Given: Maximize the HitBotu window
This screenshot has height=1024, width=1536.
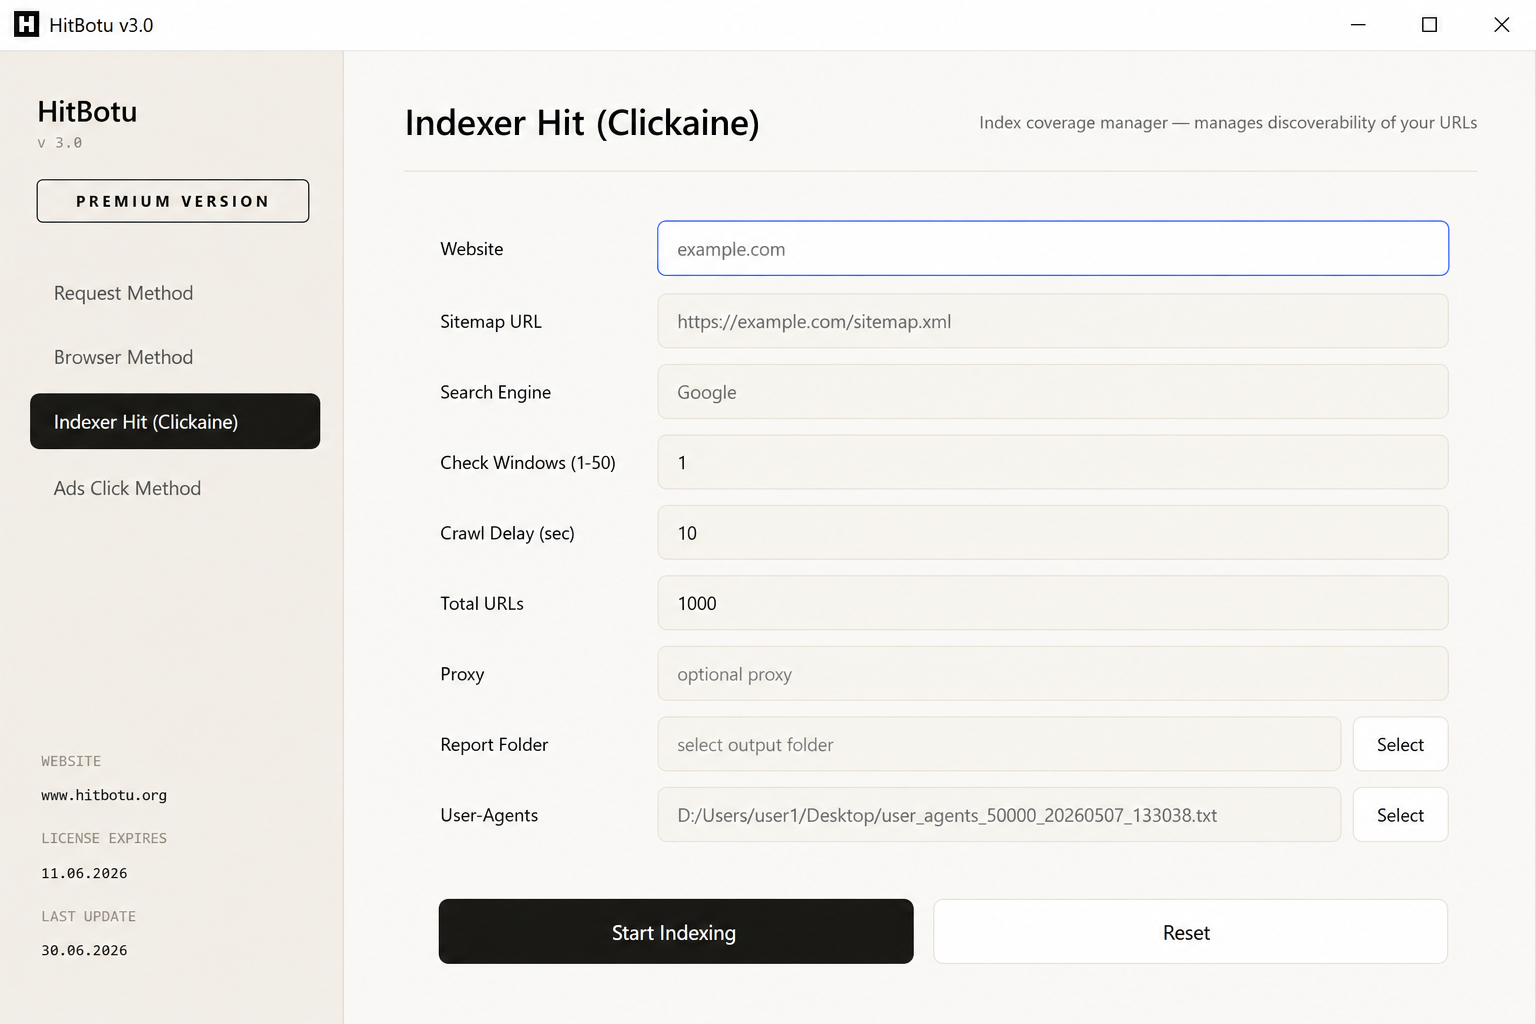Looking at the screenshot, I should (1430, 25).
